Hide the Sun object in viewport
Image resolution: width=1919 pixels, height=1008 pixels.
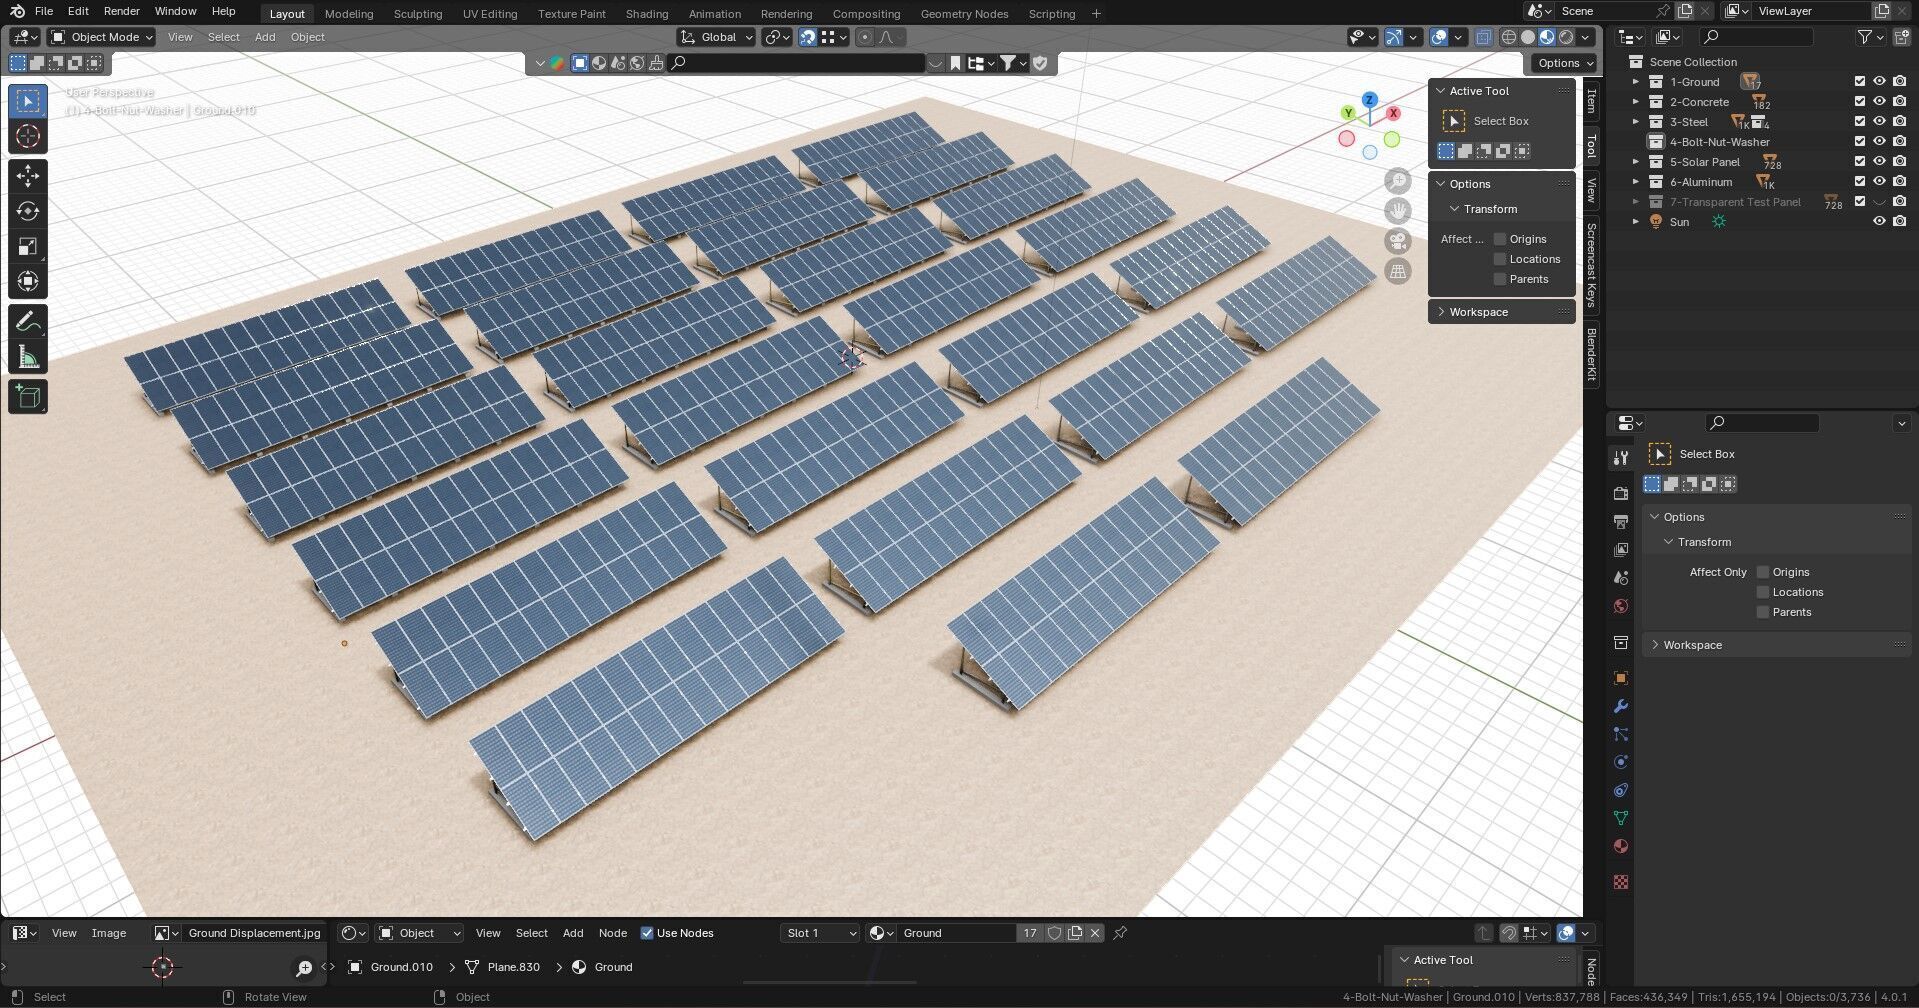[x=1879, y=222]
